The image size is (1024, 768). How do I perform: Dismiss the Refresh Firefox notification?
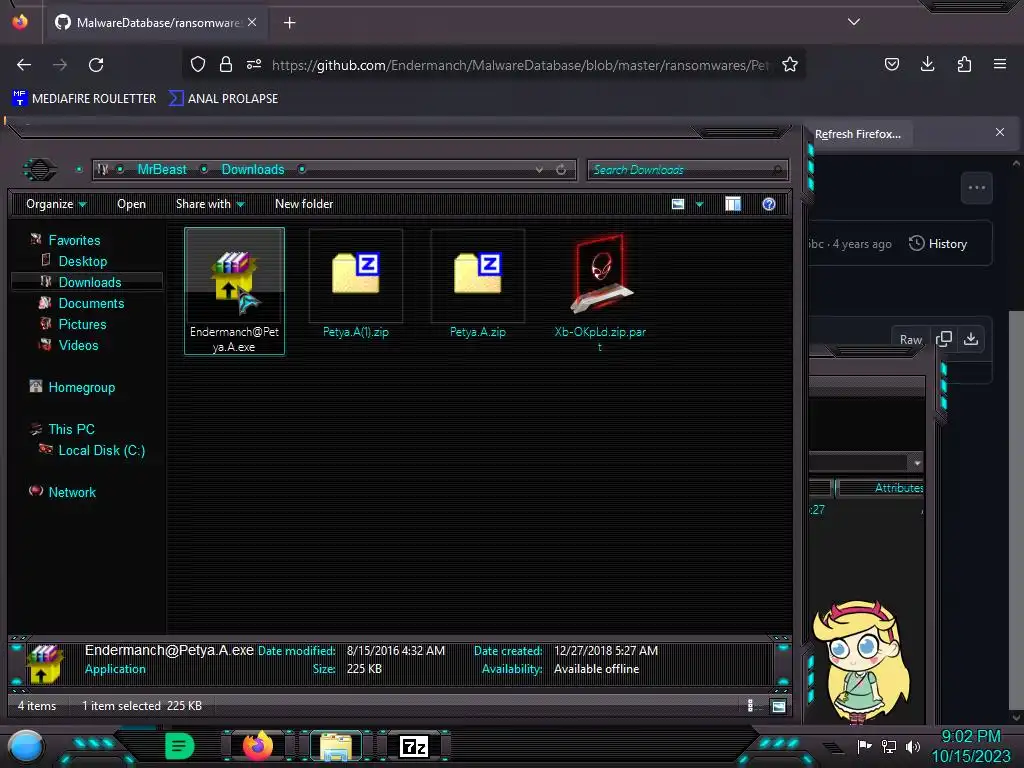coord(999,132)
